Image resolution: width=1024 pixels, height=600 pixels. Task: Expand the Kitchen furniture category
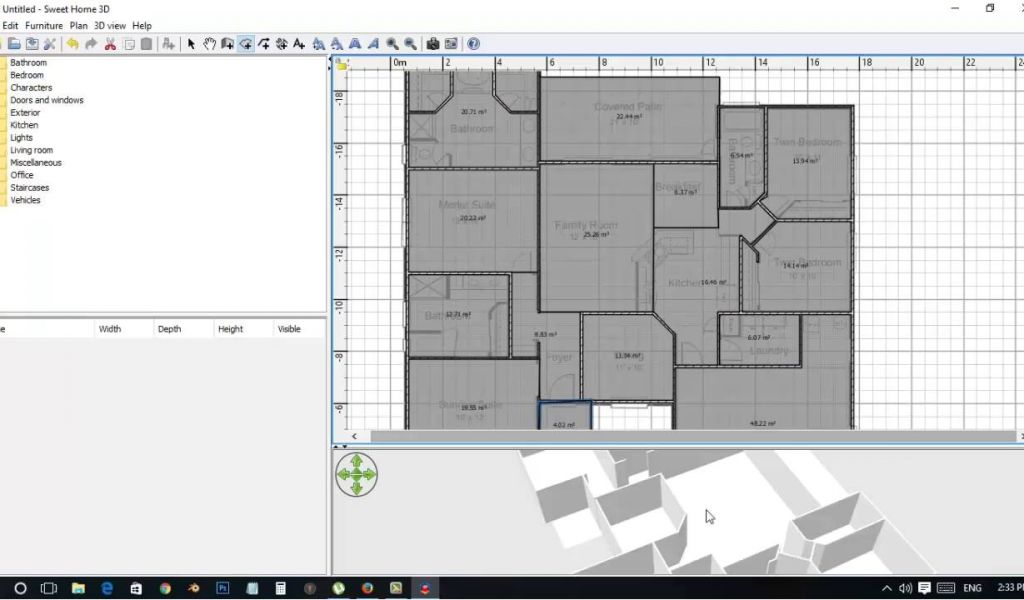(24, 125)
